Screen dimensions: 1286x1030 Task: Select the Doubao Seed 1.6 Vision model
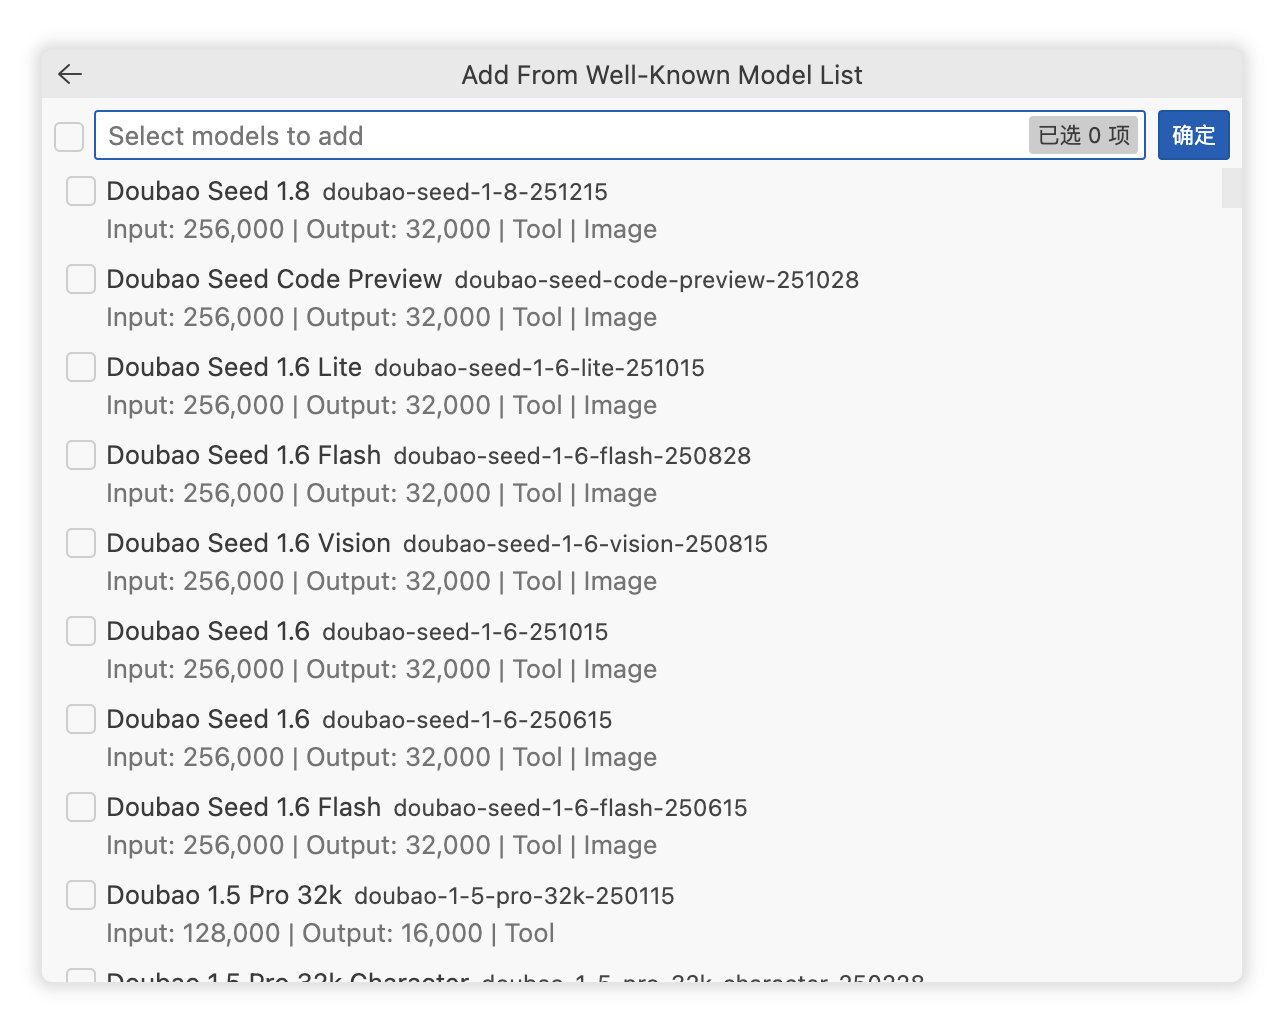(x=80, y=543)
